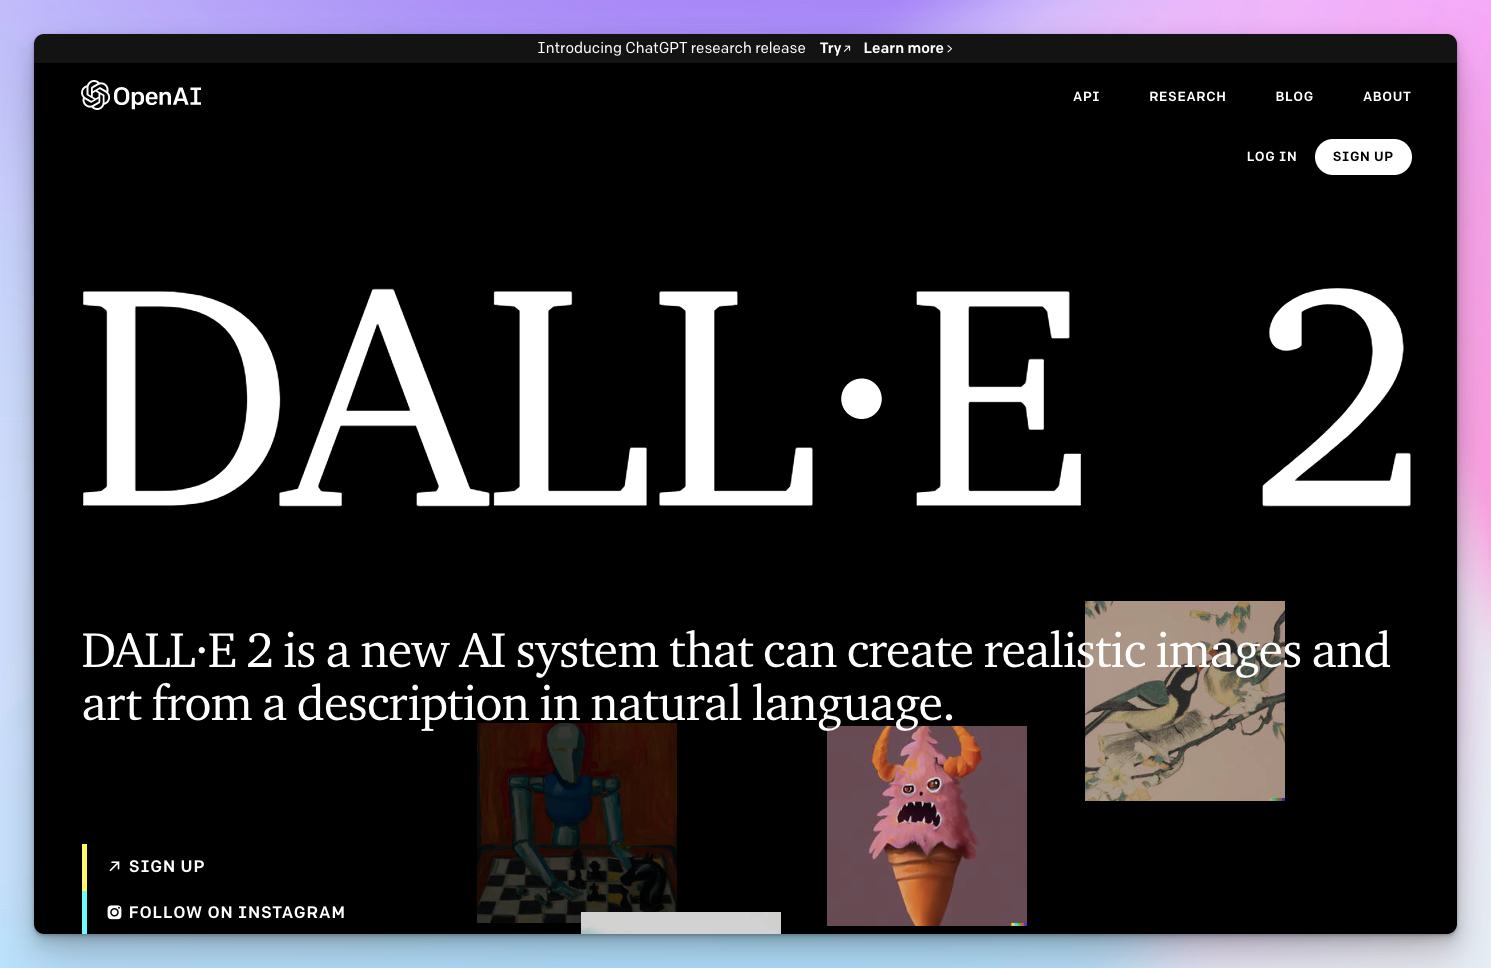Open the robot playing chess image

pyautogui.click(x=577, y=824)
